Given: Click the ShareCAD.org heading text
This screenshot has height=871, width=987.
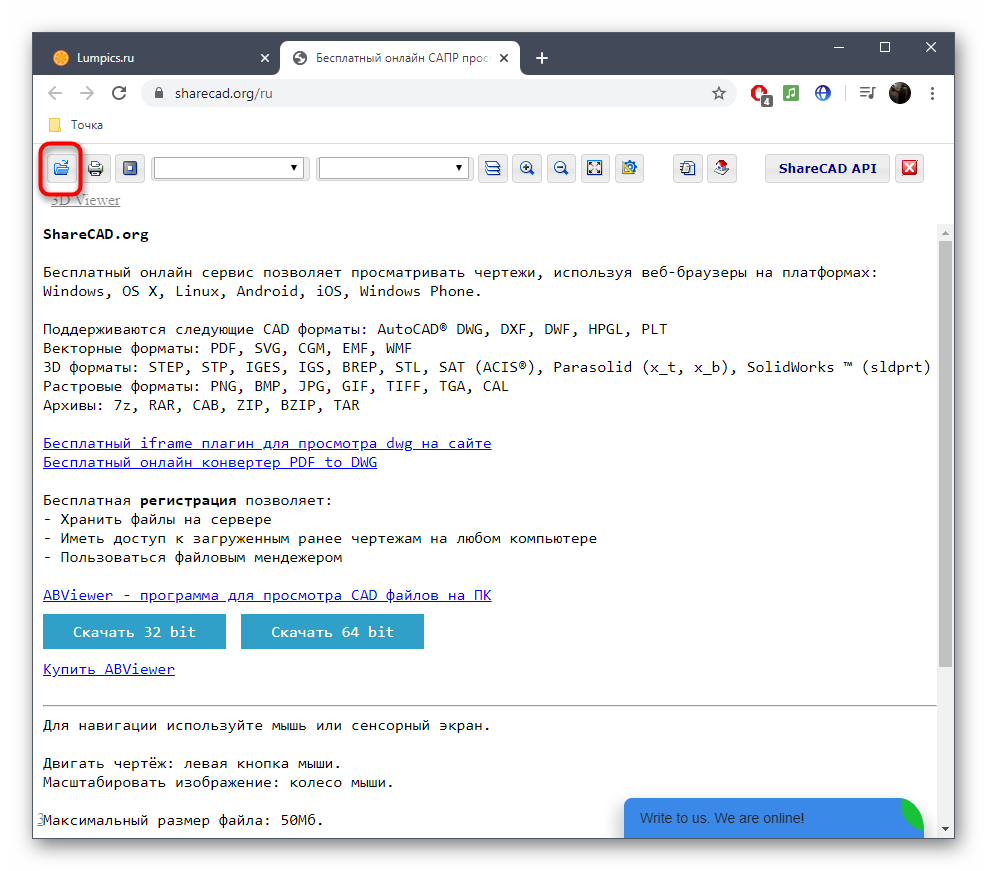Looking at the screenshot, I should point(96,234).
